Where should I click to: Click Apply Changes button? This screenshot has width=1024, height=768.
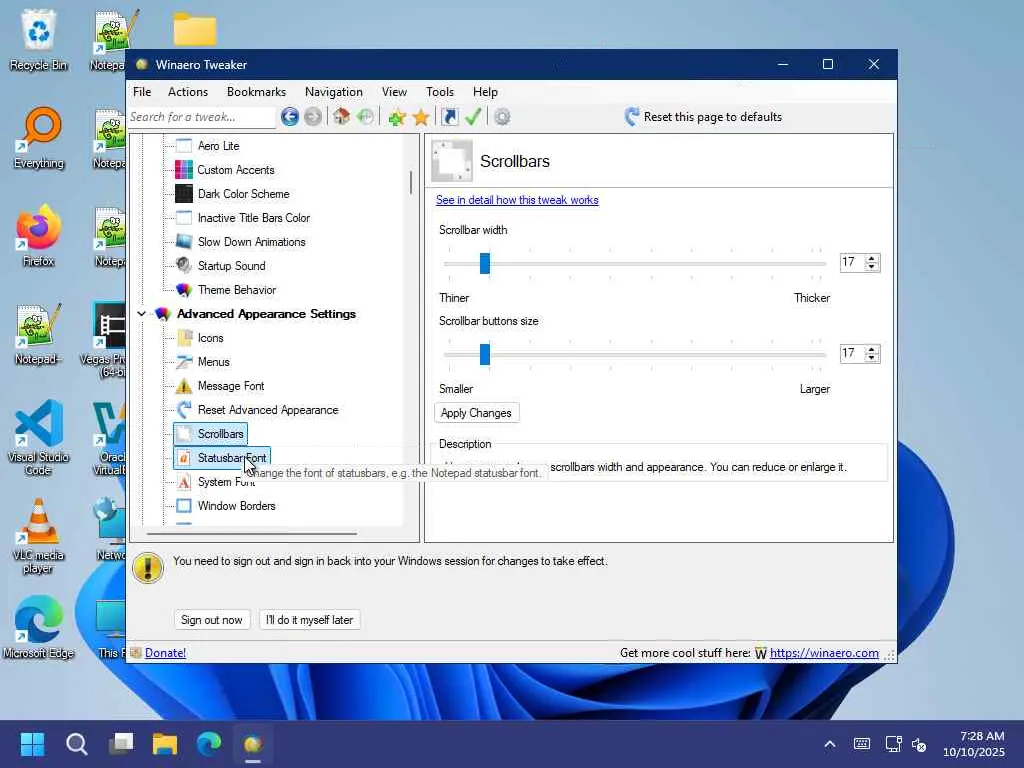(x=476, y=413)
